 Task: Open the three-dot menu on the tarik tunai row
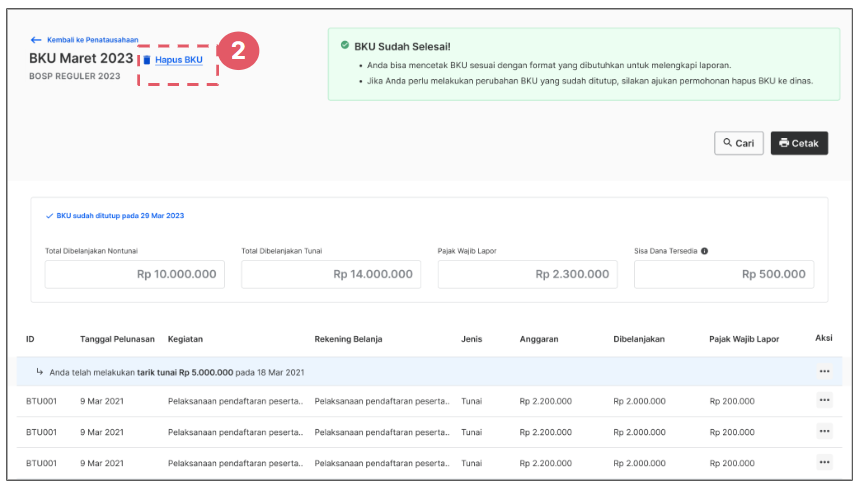[824, 372]
